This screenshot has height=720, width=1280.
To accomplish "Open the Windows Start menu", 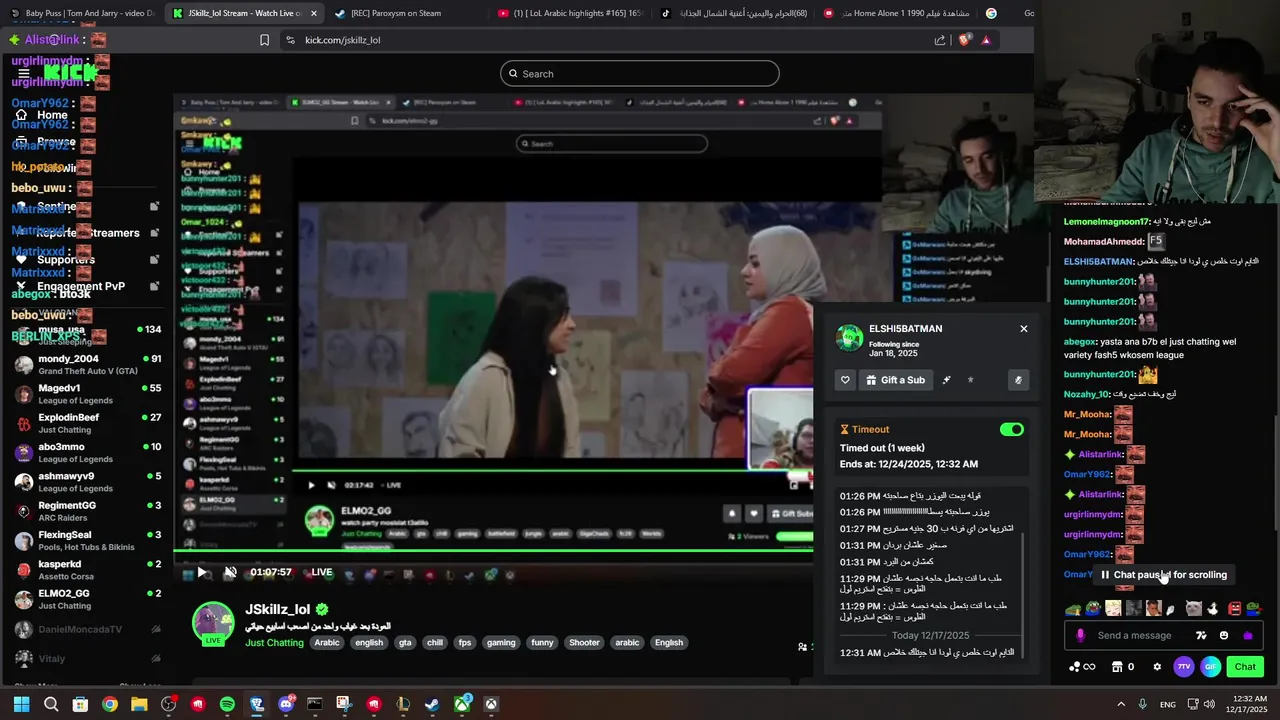I will pyautogui.click(x=21, y=704).
